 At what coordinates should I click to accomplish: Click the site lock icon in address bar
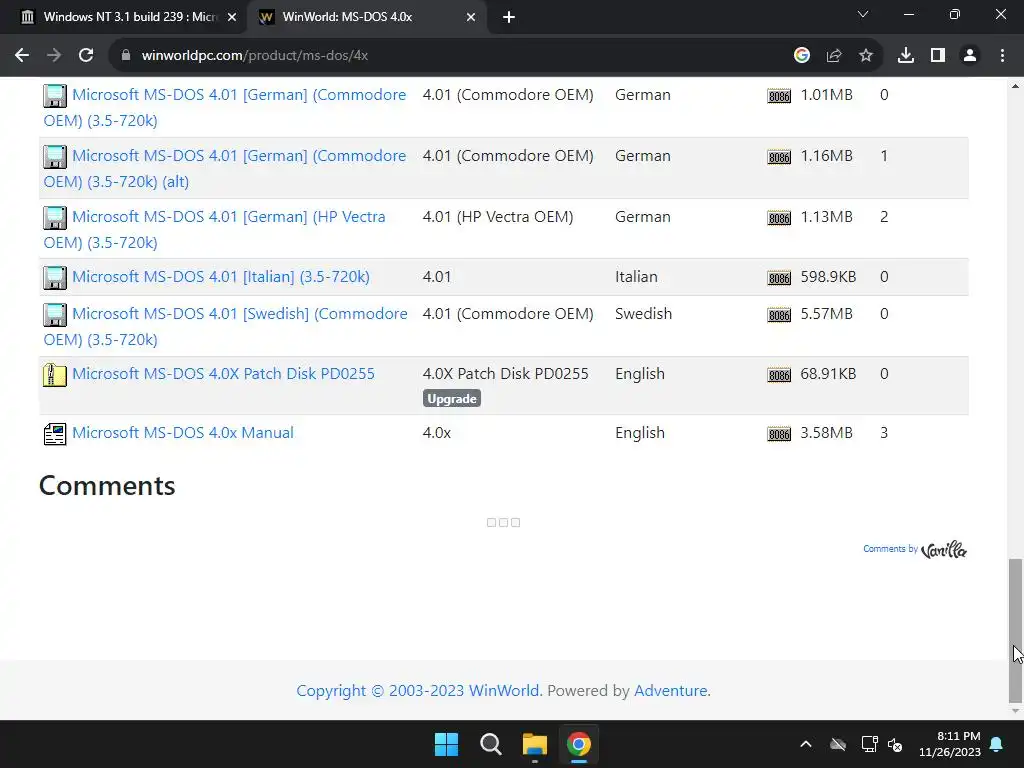point(126,56)
